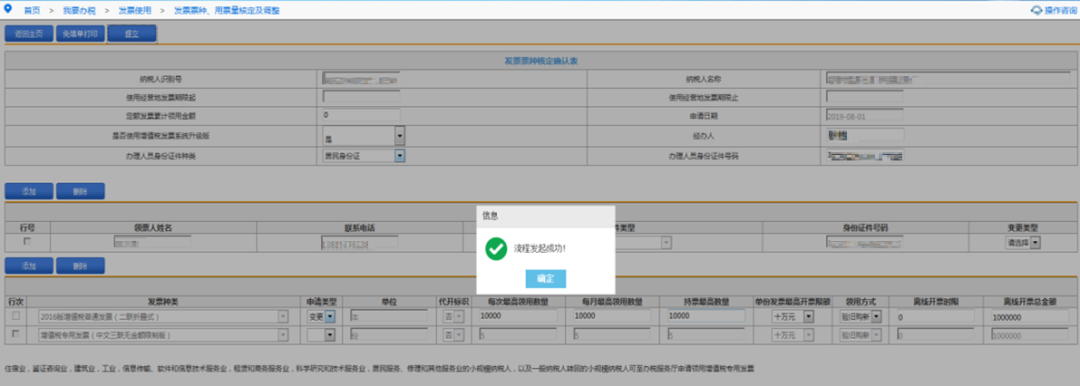1080x386 pixels.
Task: Click 添加 above the 发票种类 table
Action: pos(29,265)
